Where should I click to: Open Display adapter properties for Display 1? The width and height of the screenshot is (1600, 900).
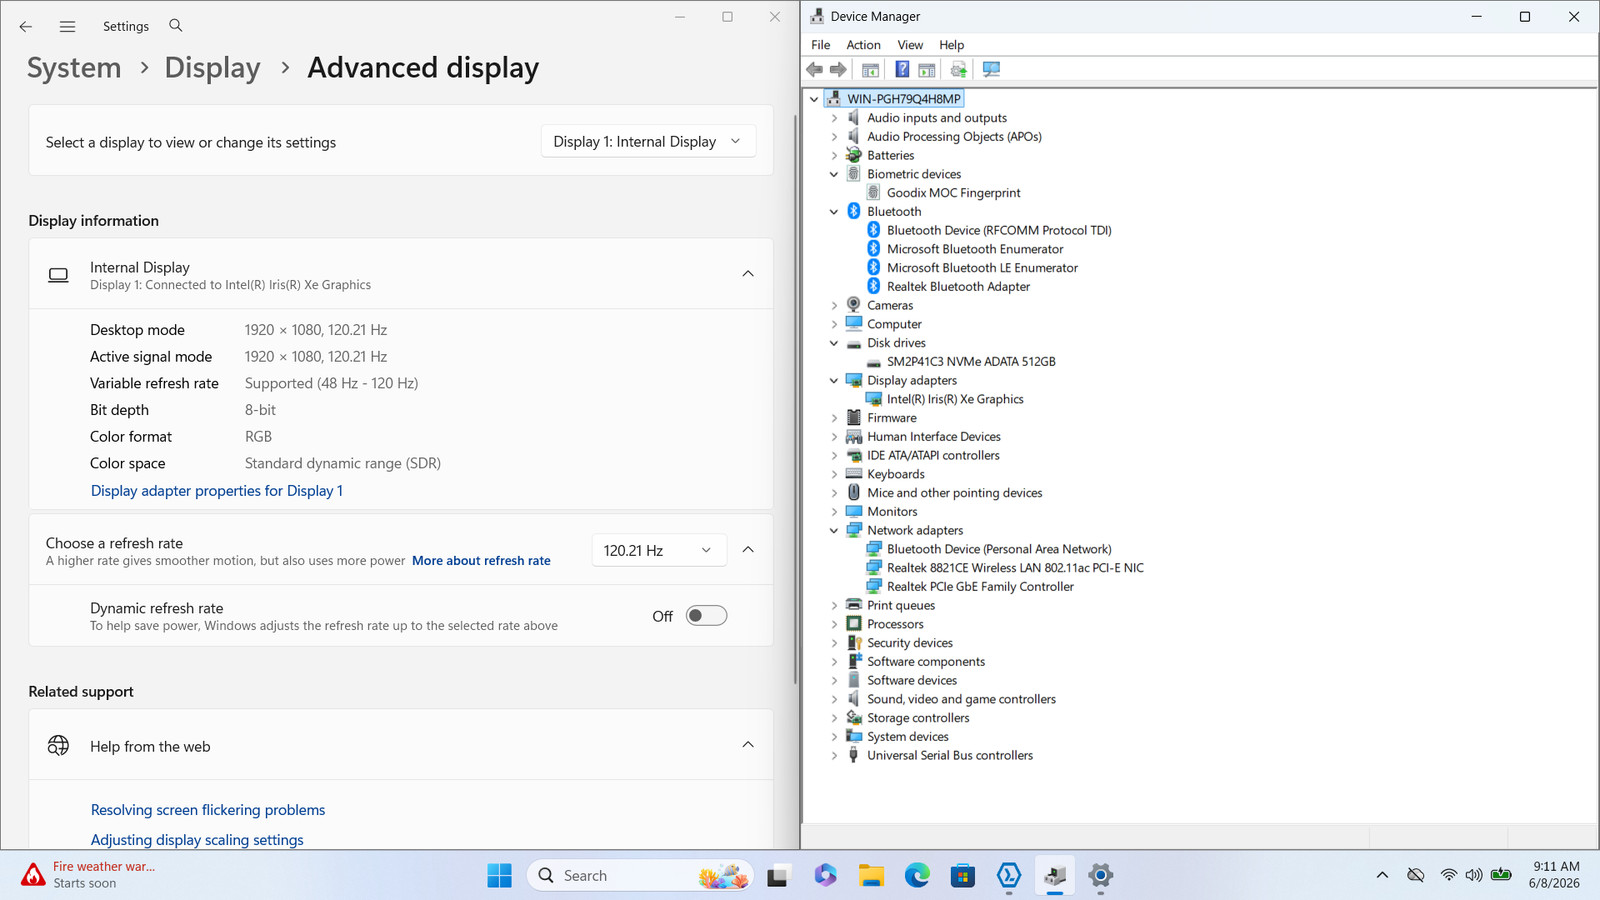(x=217, y=491)
